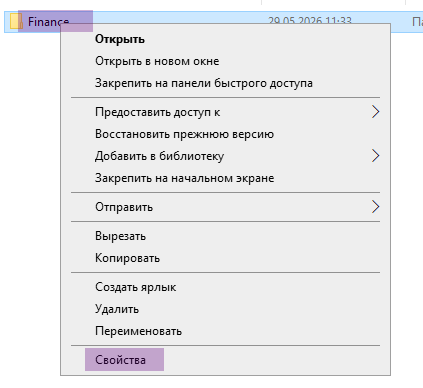
Task: Choose Удалить to delete the folder
Action: (x=117, y=309)
